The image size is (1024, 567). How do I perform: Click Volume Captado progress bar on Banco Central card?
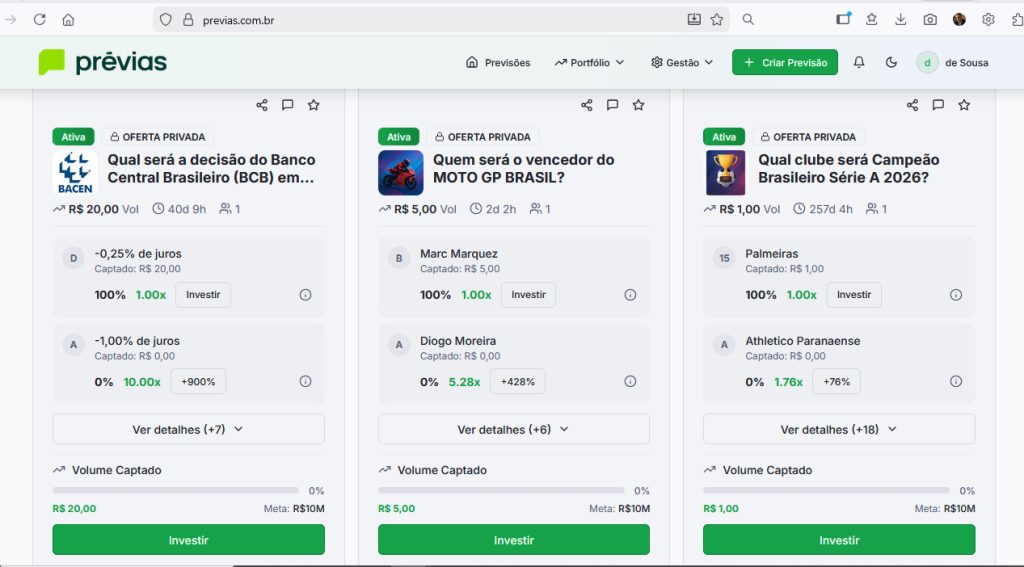pos(175,491)
